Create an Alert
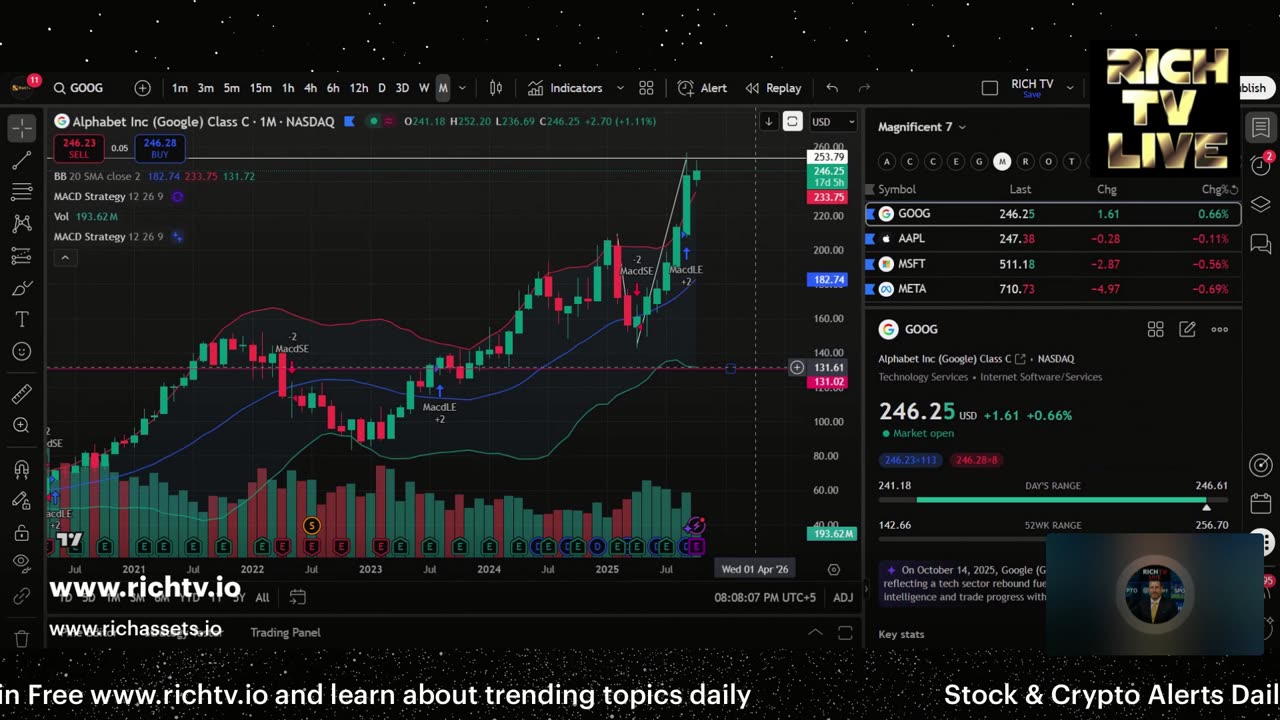Viewport: 1280px width, 720px height. click(702, 88)
